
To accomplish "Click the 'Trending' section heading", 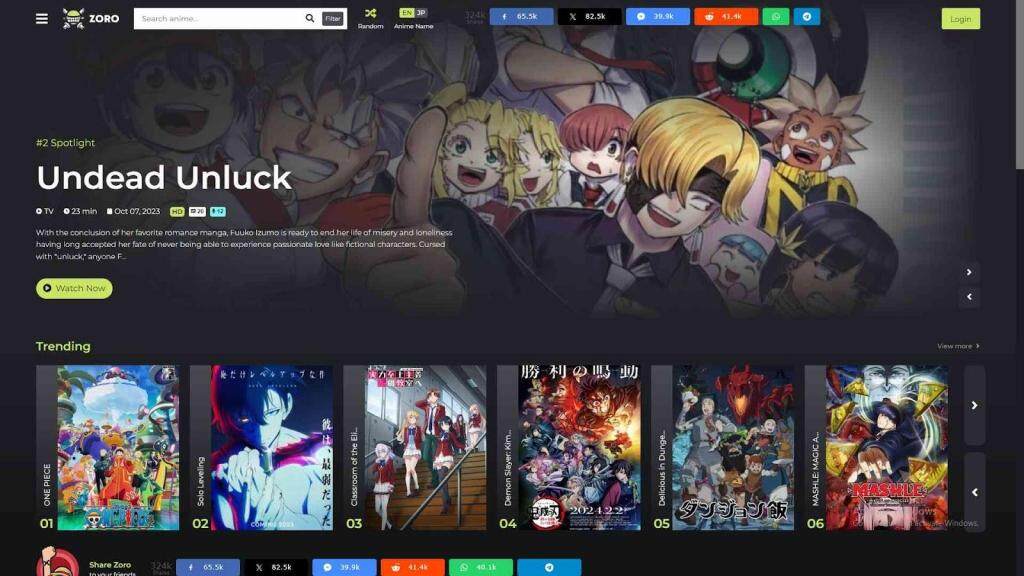I will (63, 346).
